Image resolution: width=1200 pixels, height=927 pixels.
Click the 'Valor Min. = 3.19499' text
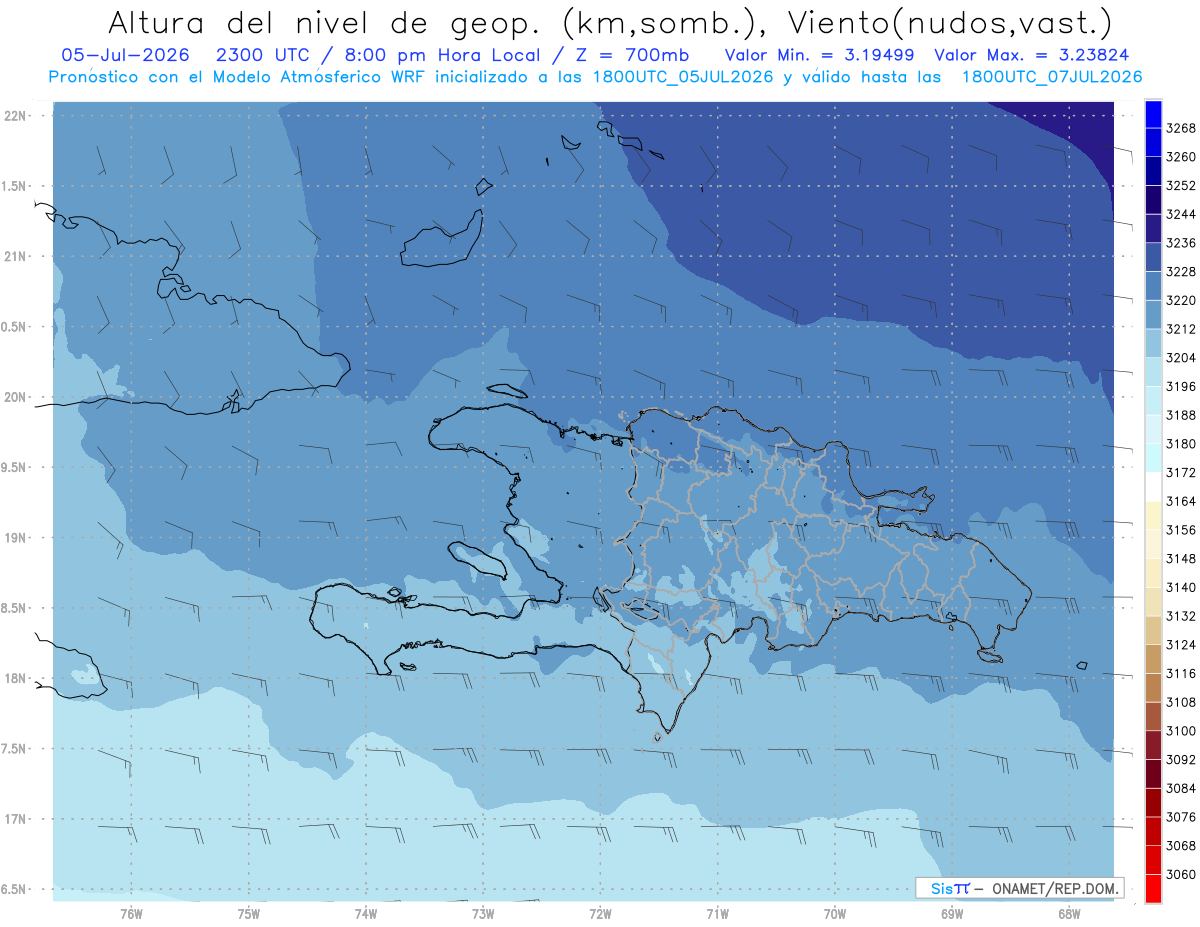point(821,55)
